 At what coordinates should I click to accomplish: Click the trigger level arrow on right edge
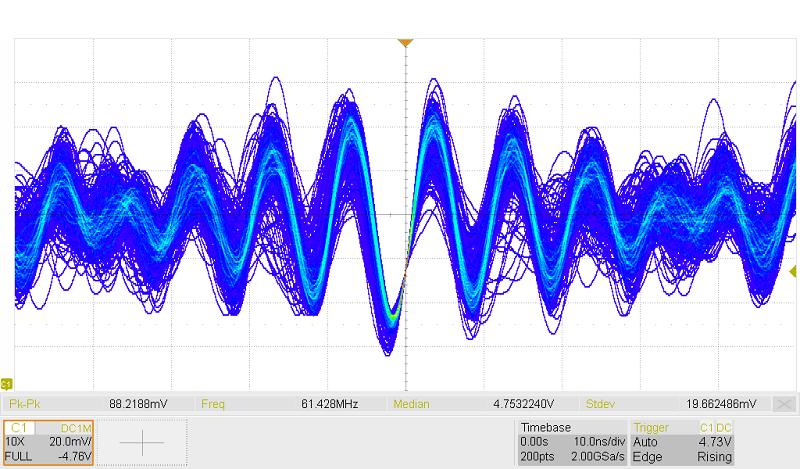[792, 271]
